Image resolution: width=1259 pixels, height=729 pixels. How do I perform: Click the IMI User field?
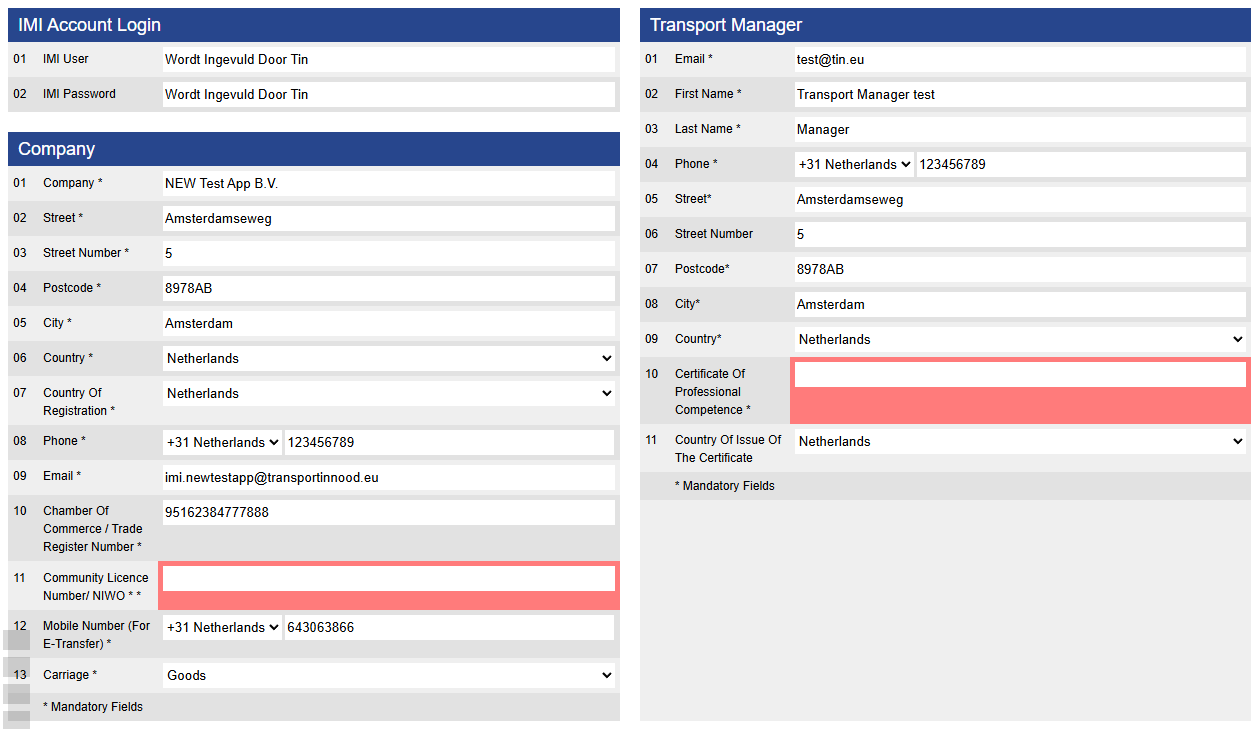pyautogui.click(x=388, y=59)
